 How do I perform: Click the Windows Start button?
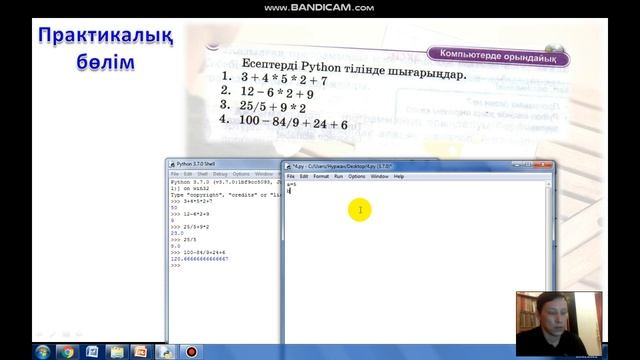[42, 351]
